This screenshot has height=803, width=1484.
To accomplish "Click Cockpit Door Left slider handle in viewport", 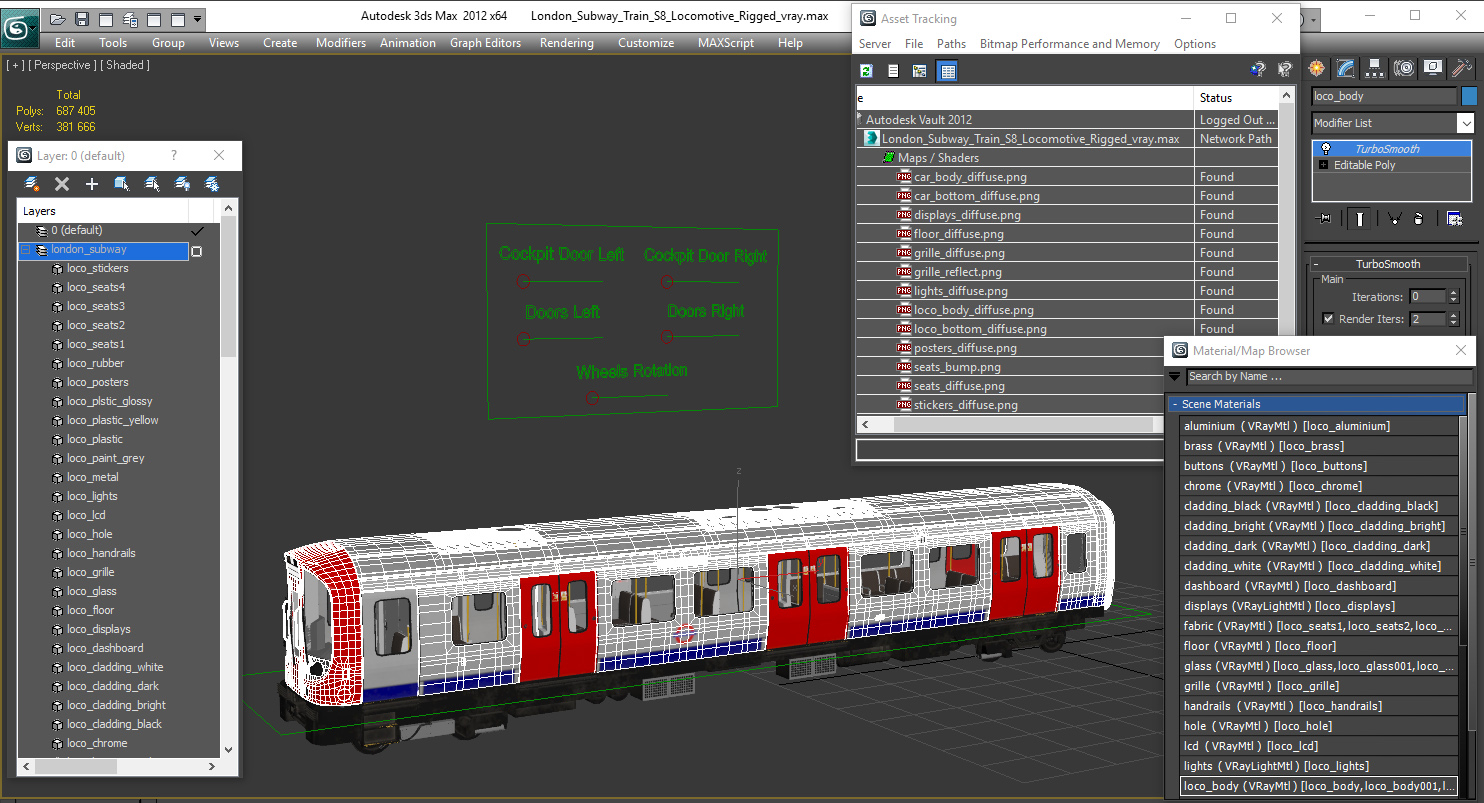I will pyautogui.click(x=522, y=283).
